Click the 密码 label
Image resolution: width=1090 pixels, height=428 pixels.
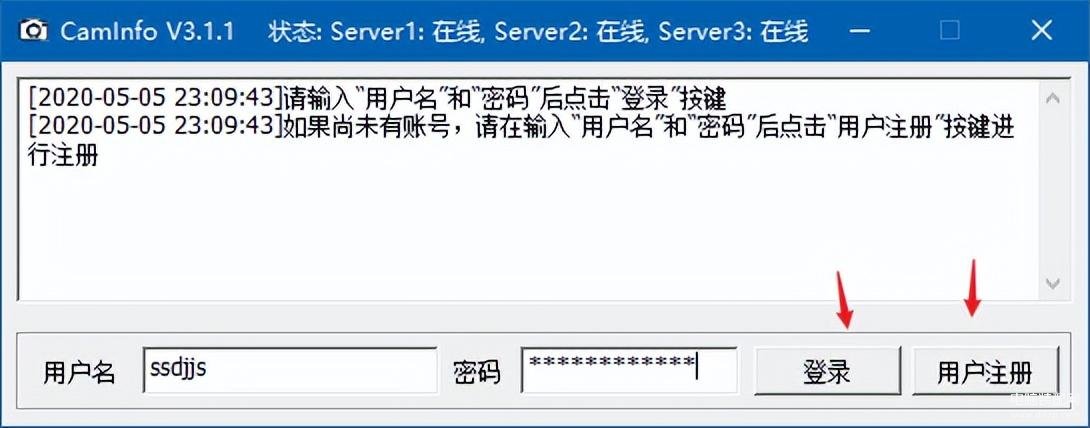(477, 372)
